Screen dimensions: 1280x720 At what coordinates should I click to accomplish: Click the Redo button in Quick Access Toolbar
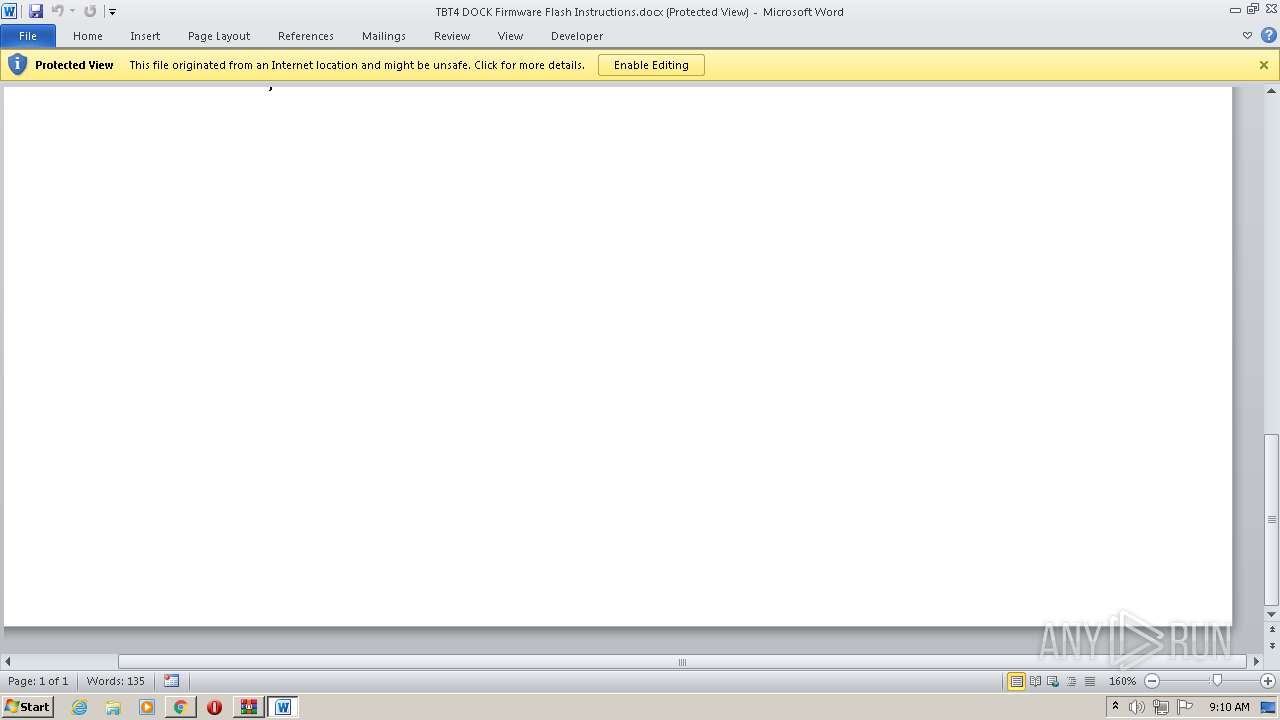pos(90,11)
